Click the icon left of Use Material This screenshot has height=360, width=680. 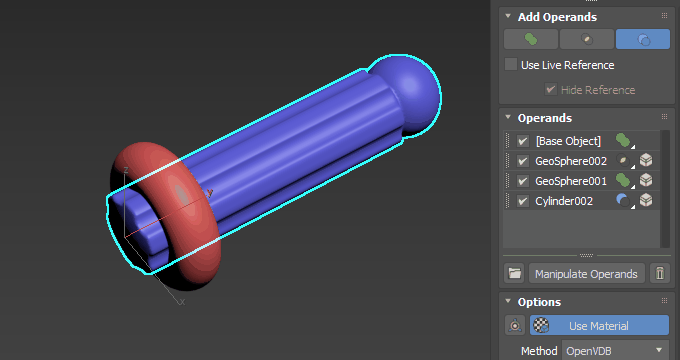pos(515,325)
